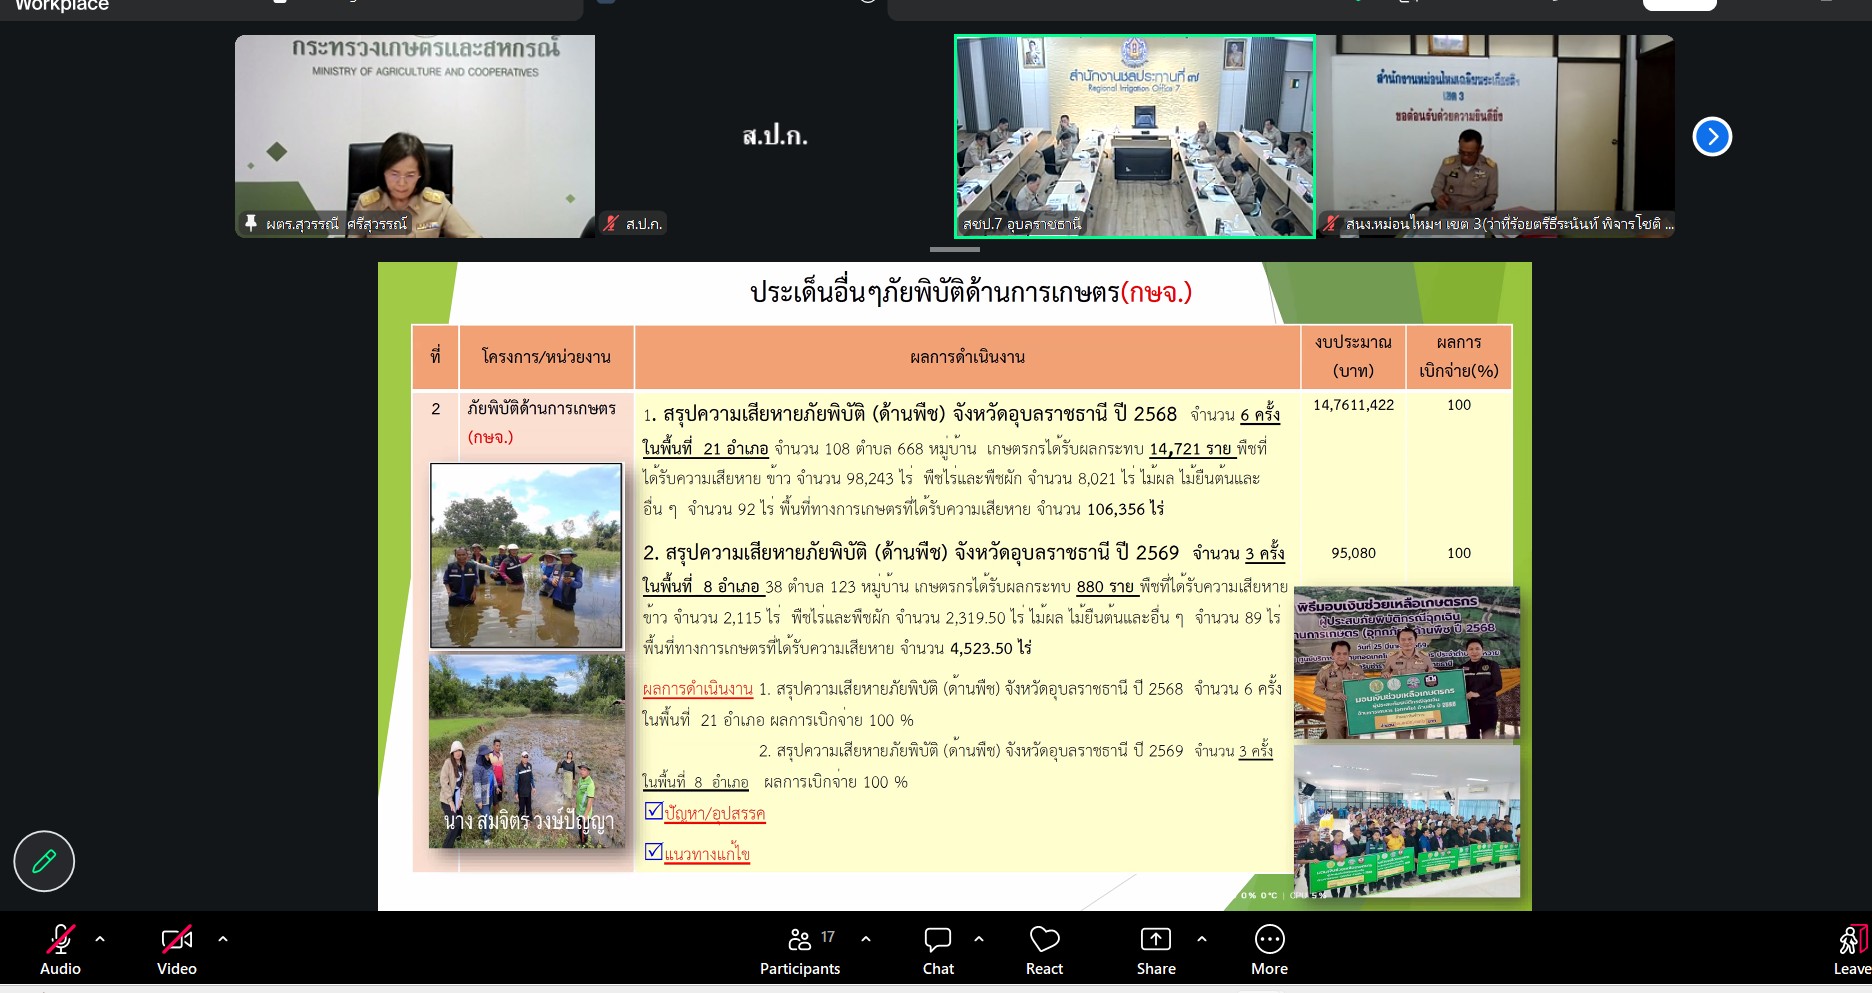The width and height of the screenshot is (1872, 993).
Task: Open the Participants panel
Action: (800, 950)
